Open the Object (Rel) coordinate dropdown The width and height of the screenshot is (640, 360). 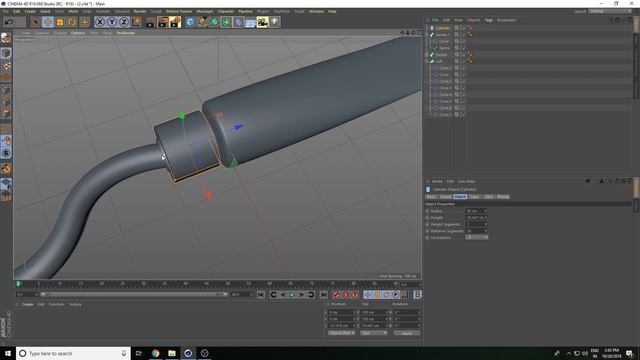click(342, 333)
